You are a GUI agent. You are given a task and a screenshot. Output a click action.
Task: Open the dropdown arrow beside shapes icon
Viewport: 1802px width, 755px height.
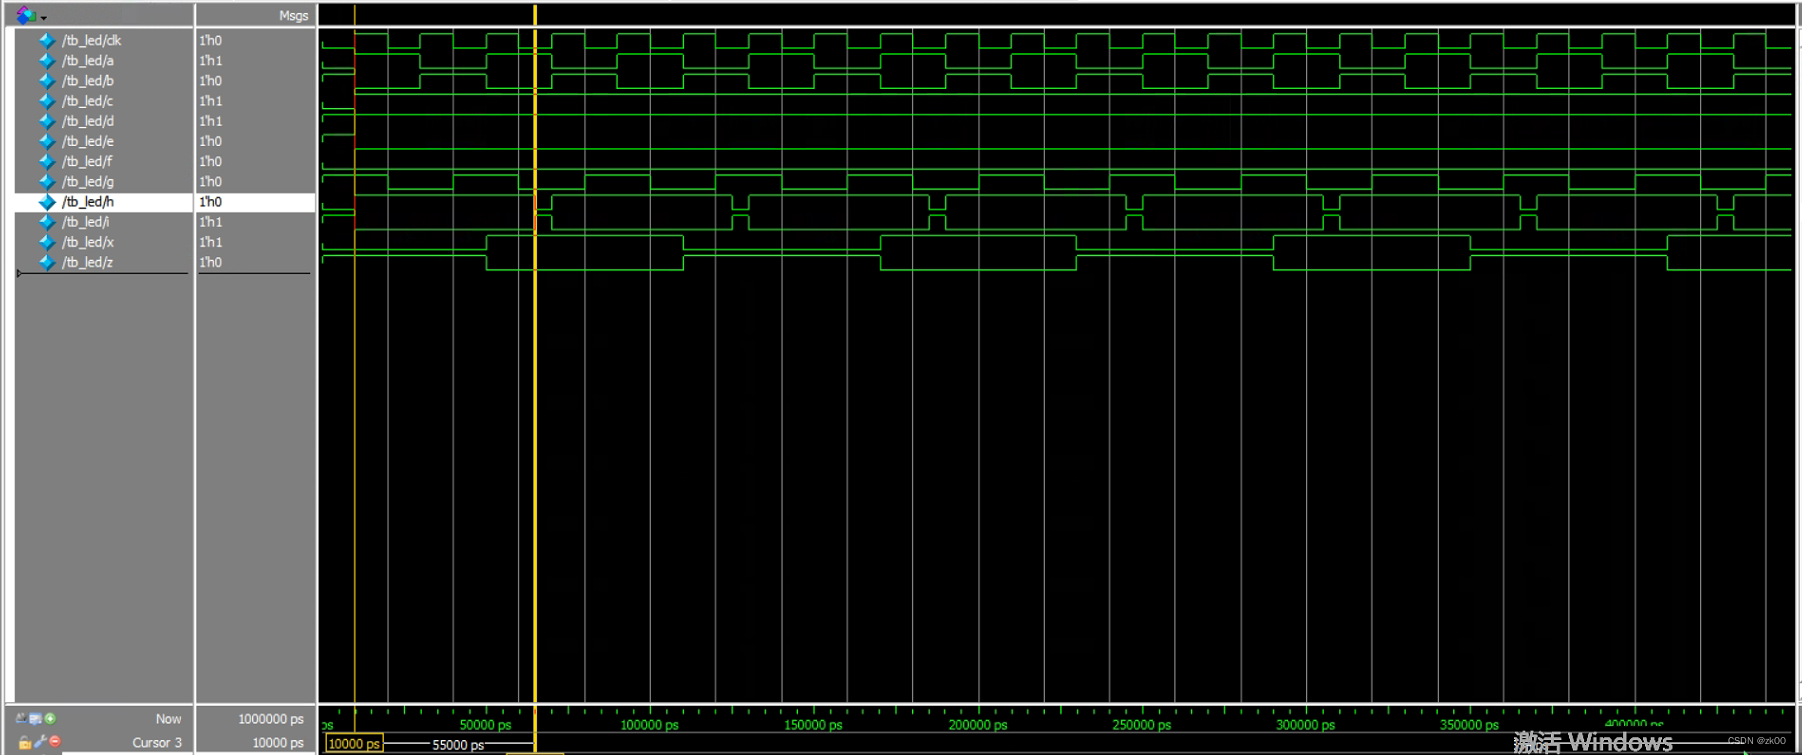(x=43, y=17)
